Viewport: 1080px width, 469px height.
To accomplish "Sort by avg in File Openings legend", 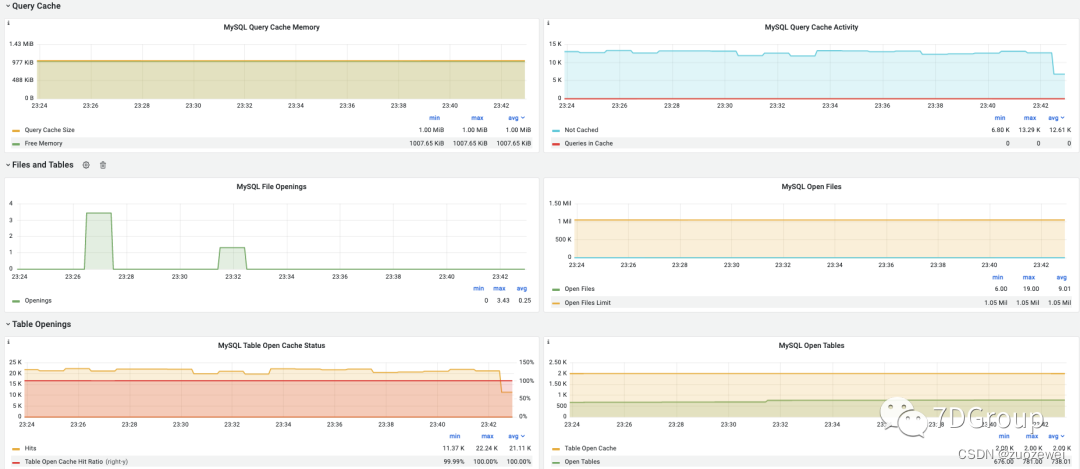I will coord(522,289).
